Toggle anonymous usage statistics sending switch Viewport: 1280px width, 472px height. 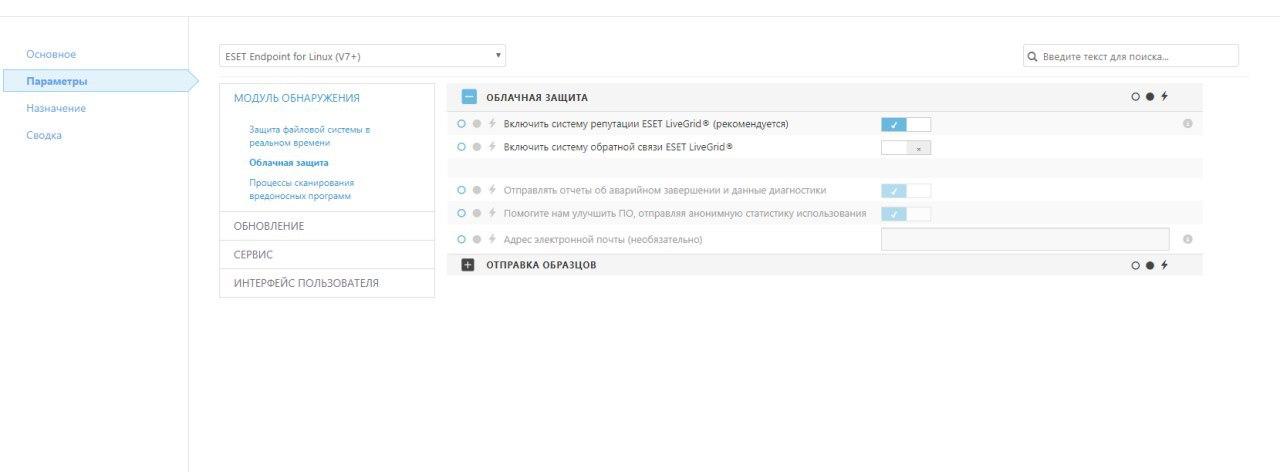tap(906, 213)
